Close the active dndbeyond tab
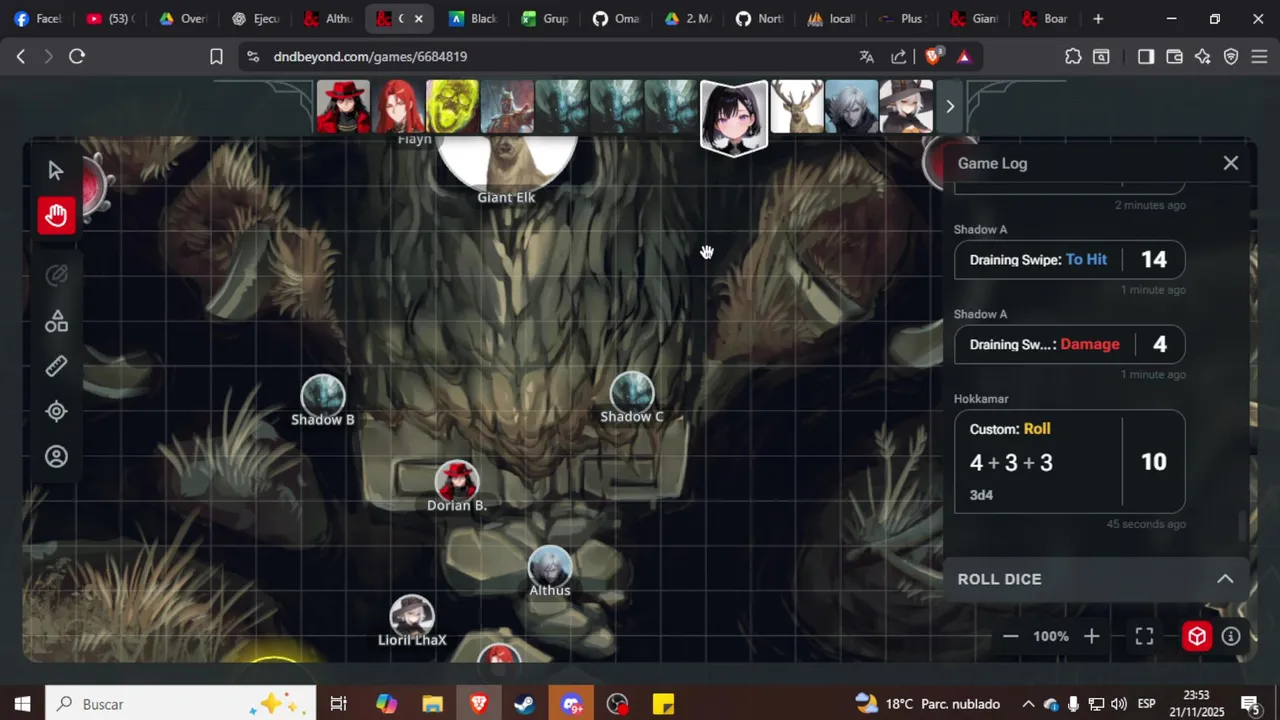 418,19
